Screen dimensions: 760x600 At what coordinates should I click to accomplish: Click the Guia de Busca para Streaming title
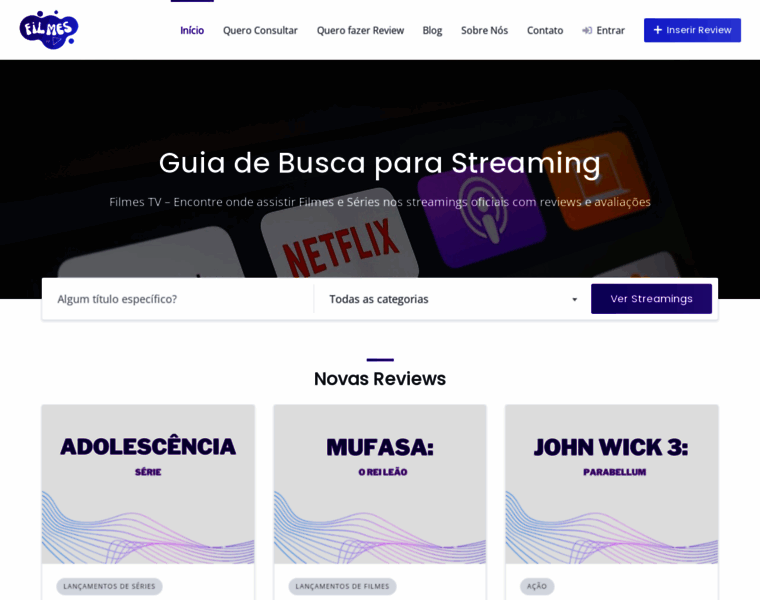tap(380, 163)
